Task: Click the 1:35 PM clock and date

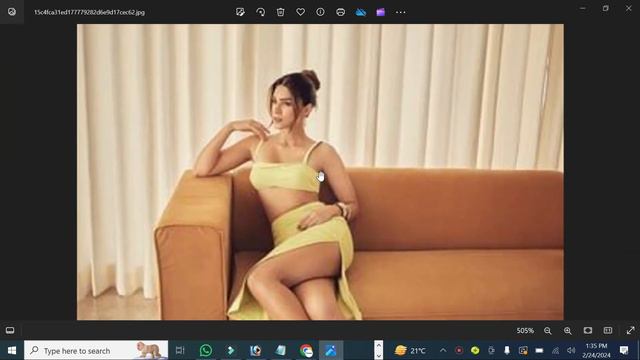Action: (596, 350)
